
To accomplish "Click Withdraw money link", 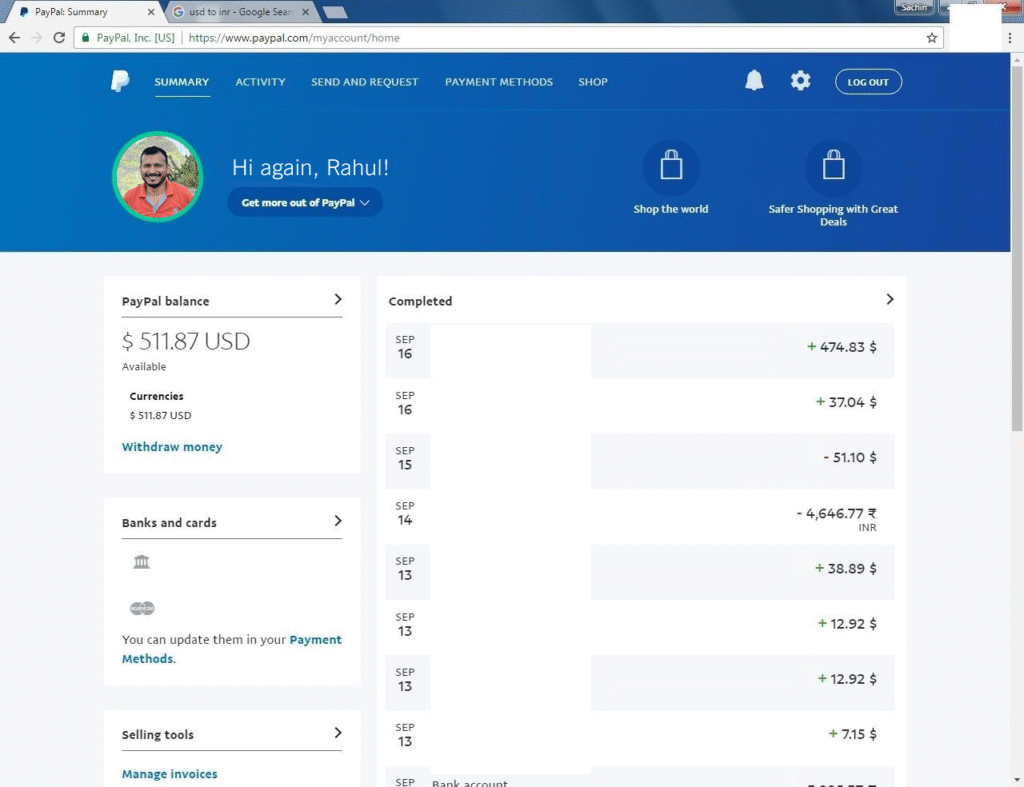I will coord(172,447).
